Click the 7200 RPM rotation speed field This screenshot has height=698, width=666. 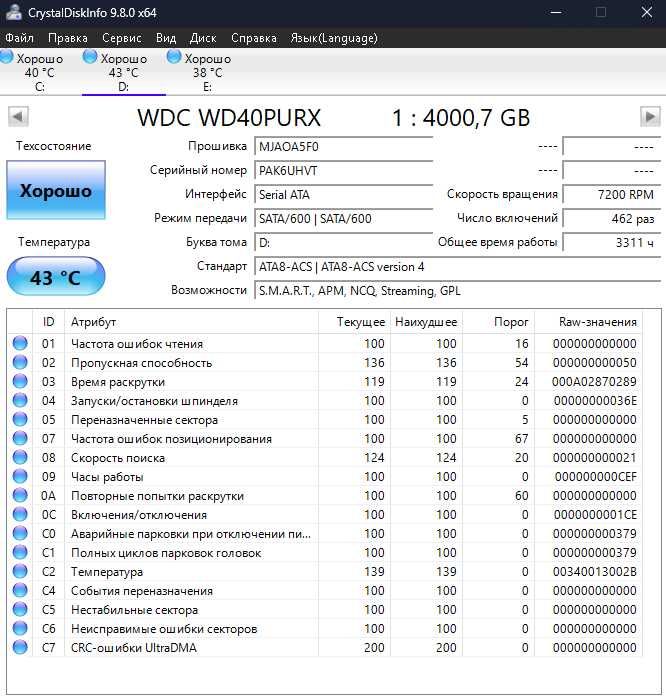[612, 195]
